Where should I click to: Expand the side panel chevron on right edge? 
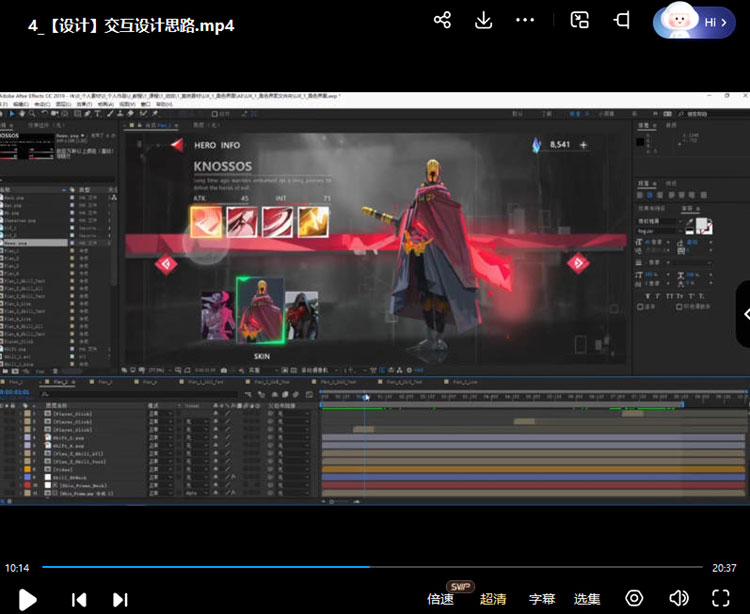(746, 314)
